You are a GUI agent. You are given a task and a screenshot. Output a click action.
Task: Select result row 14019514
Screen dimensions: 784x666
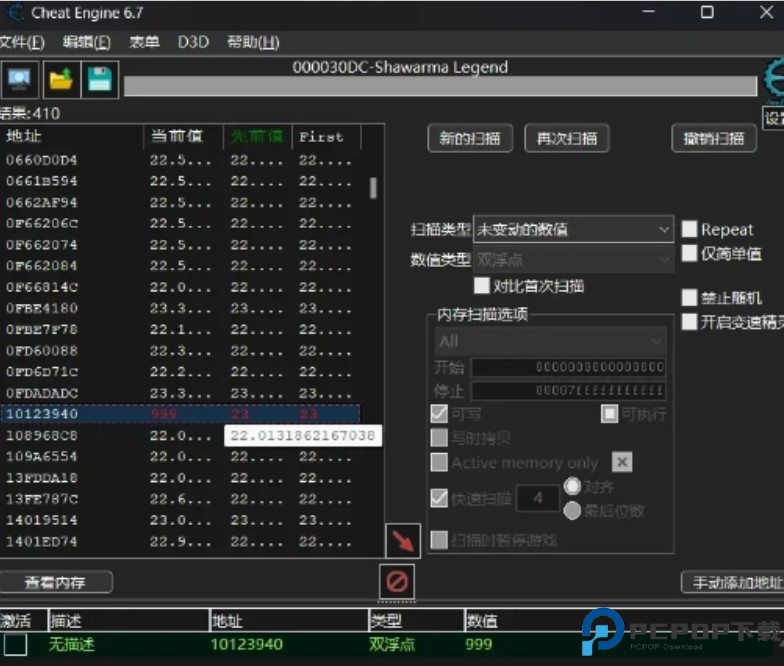[180, 520]
